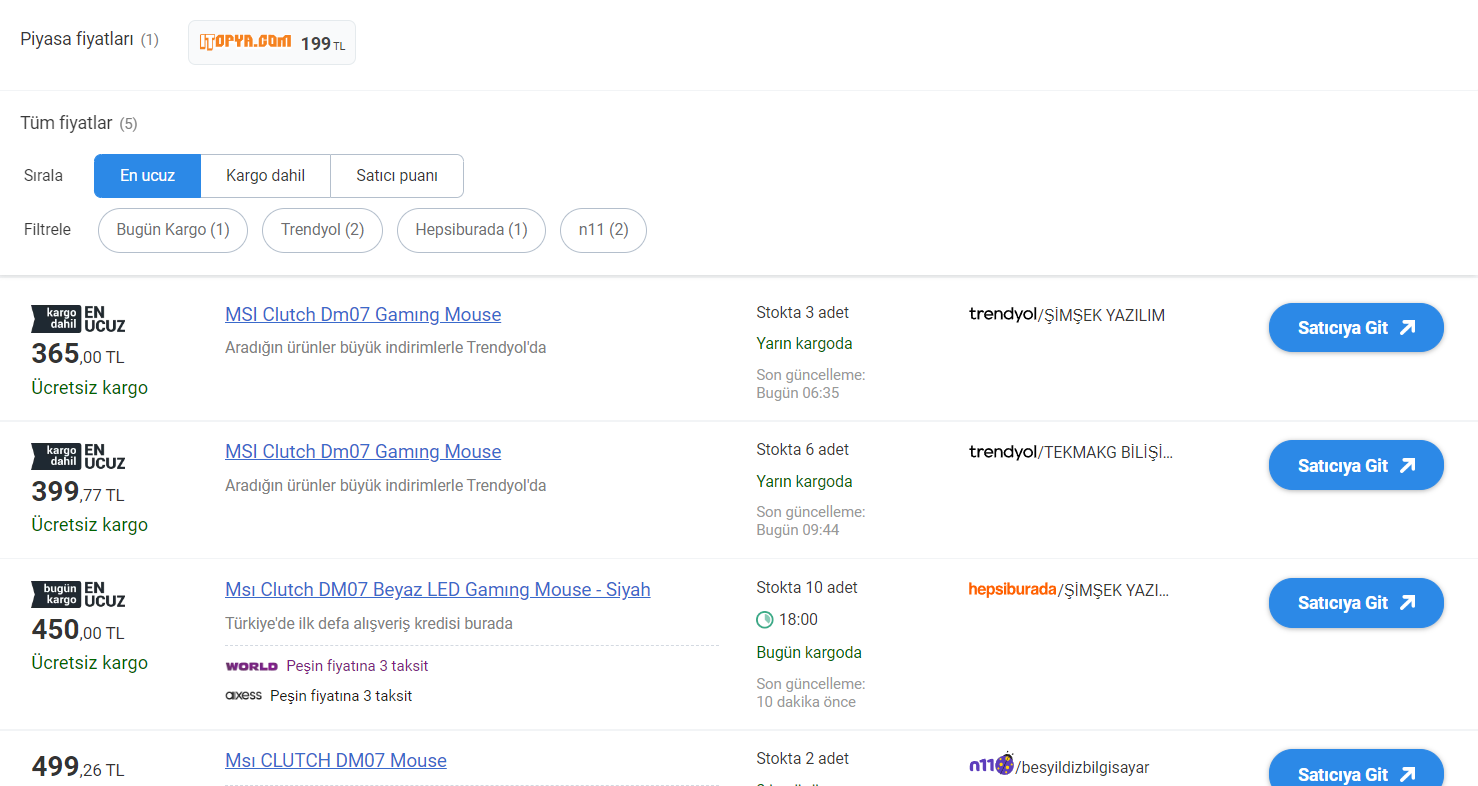Go to seller for 499,26 TL offer
The height and width of the screenshot is (786, 1478).
point(1356,768)
